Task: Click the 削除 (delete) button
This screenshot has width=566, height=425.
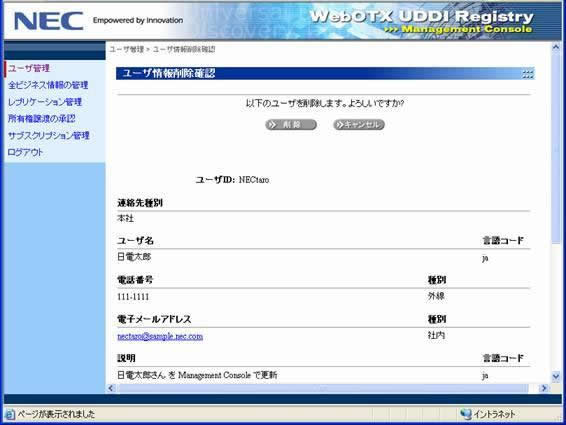Action: pyautogui.click(x=291, y=125)
